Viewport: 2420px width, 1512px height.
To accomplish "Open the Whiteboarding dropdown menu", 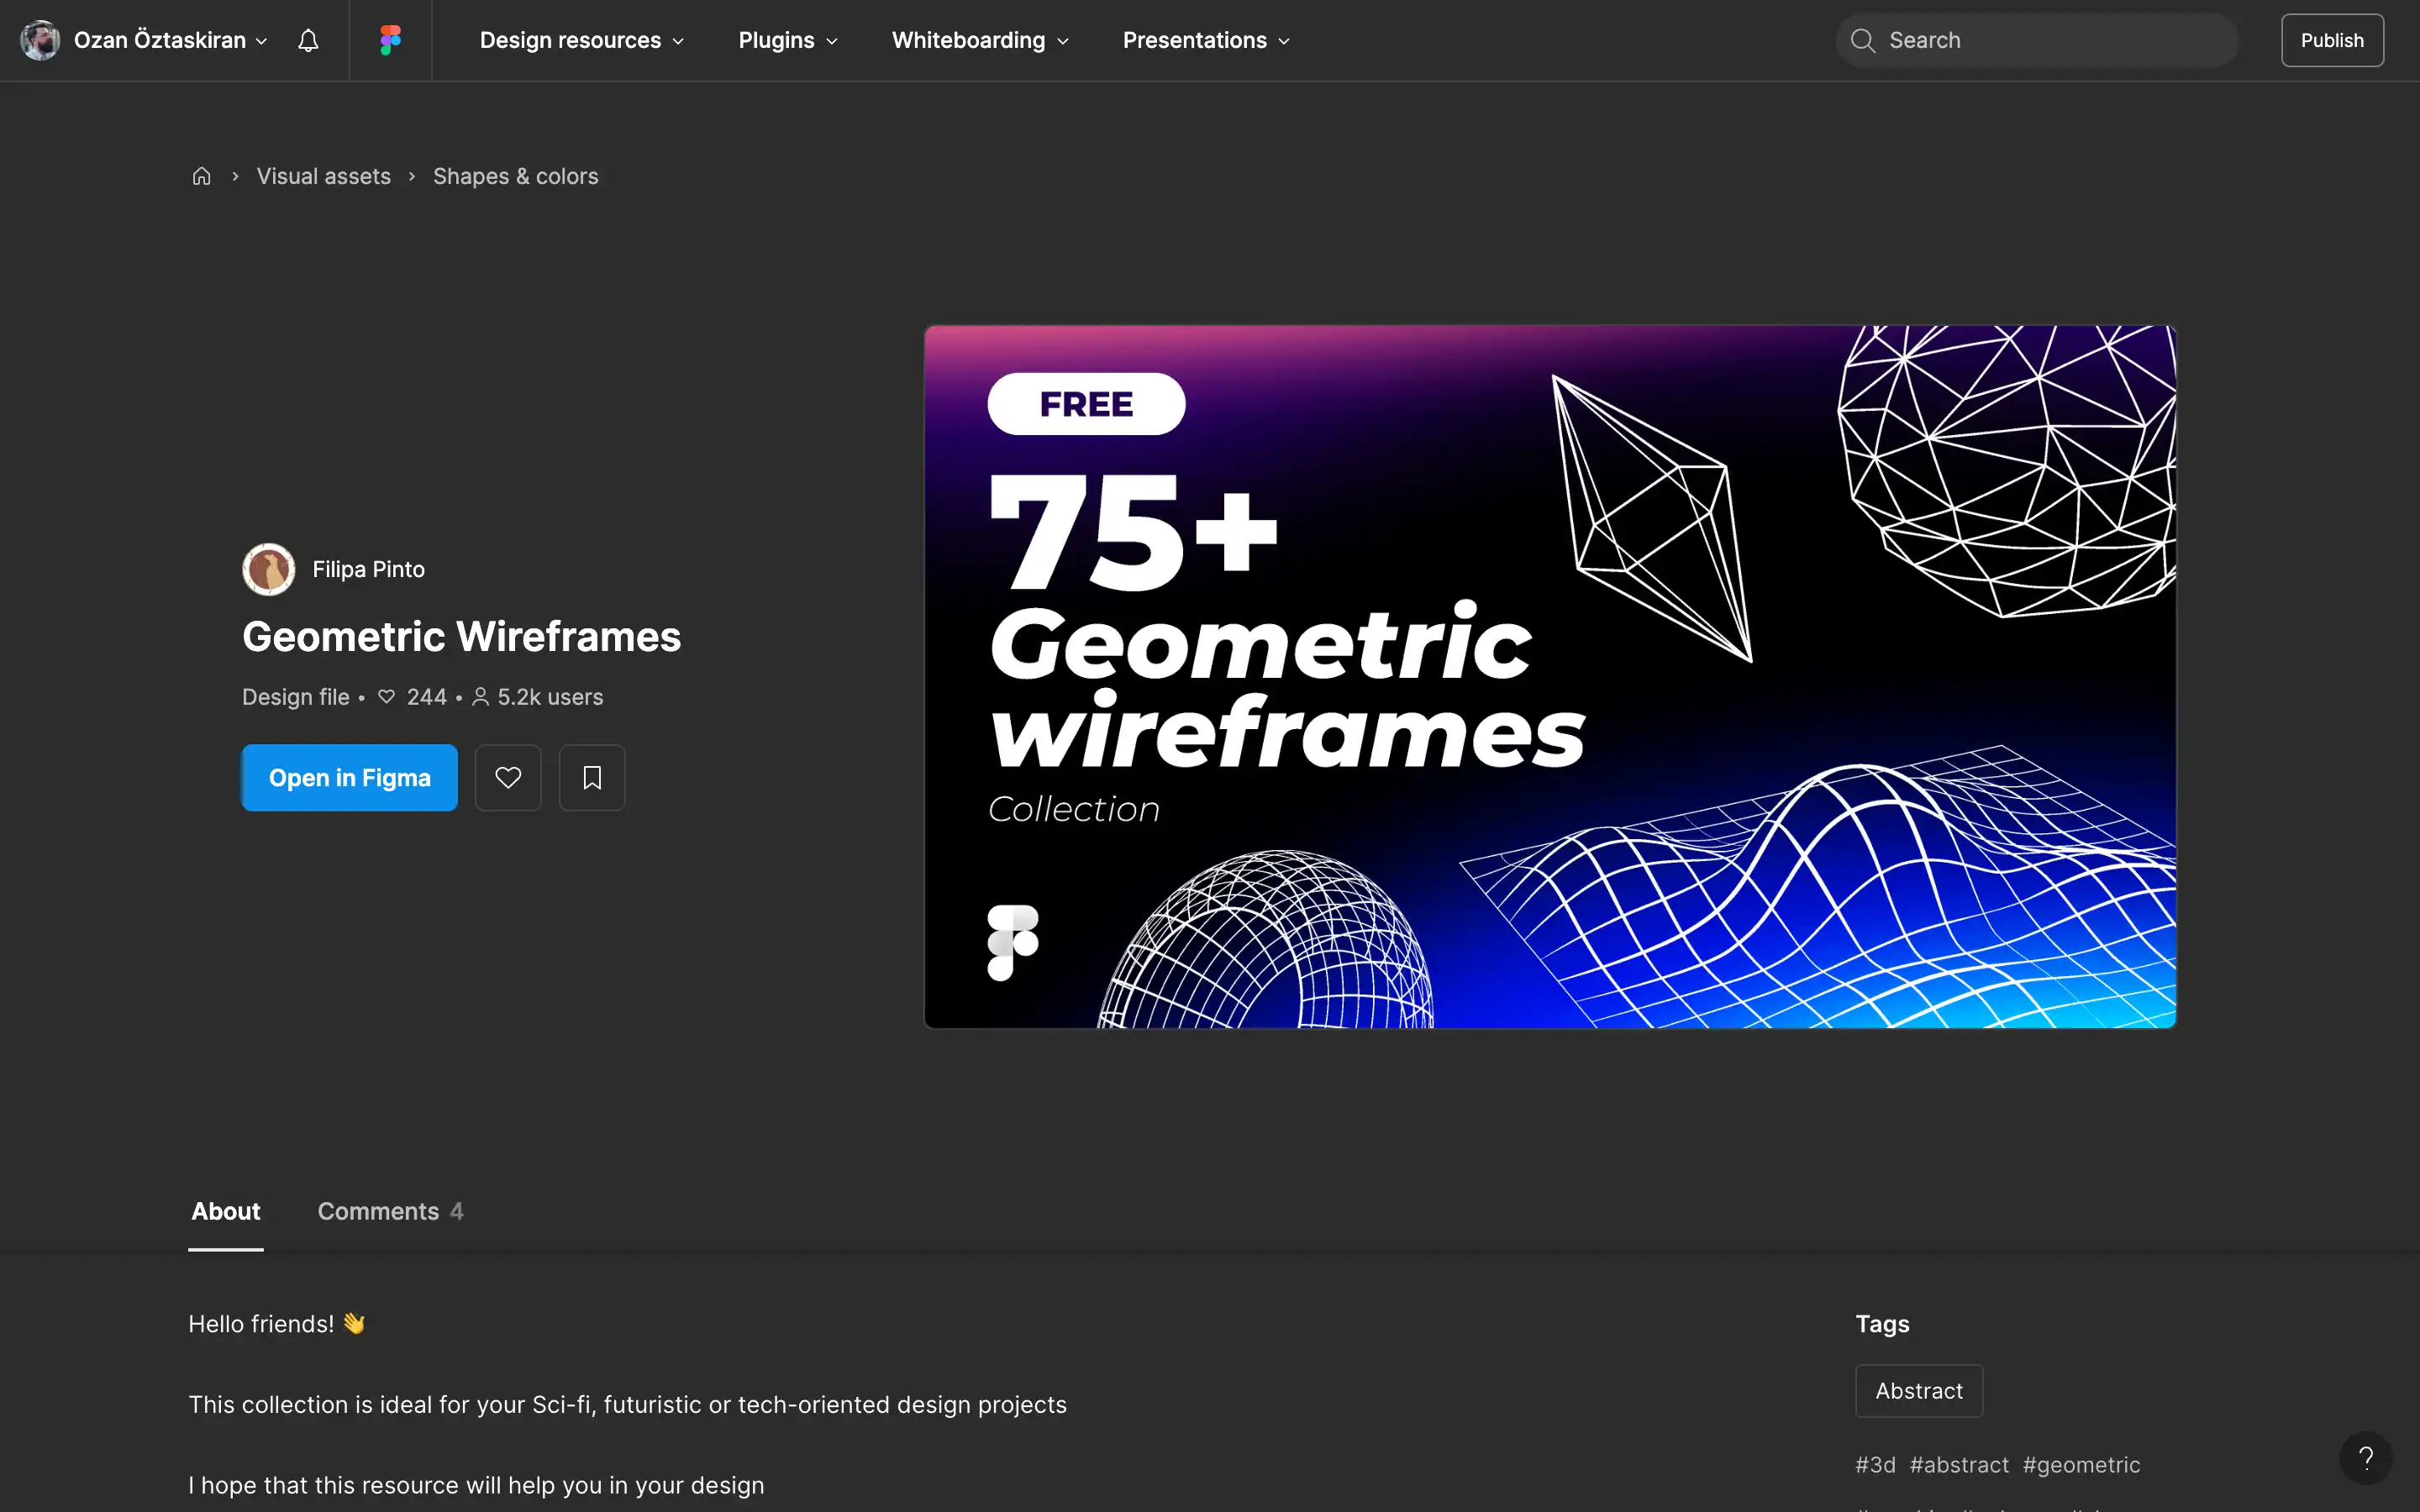I will pyautogui.click(x=980, y=40).
